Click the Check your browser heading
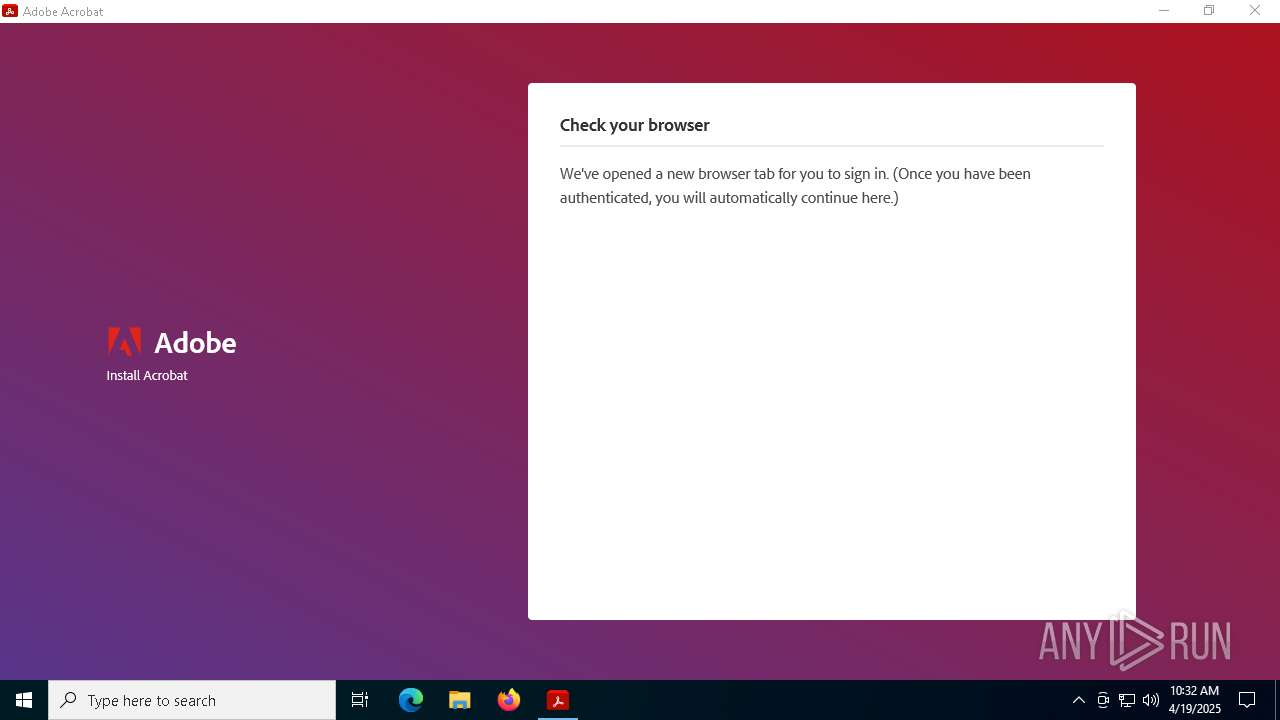 point(635,125)
